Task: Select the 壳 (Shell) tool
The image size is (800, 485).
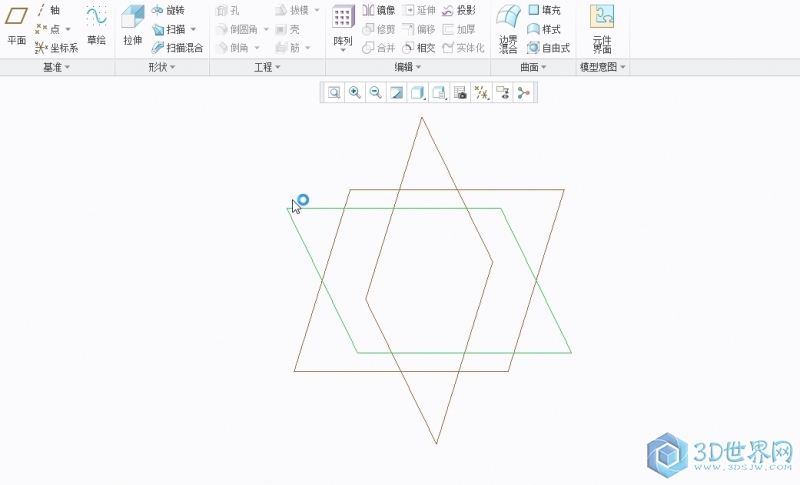Action: click(287, 29)
